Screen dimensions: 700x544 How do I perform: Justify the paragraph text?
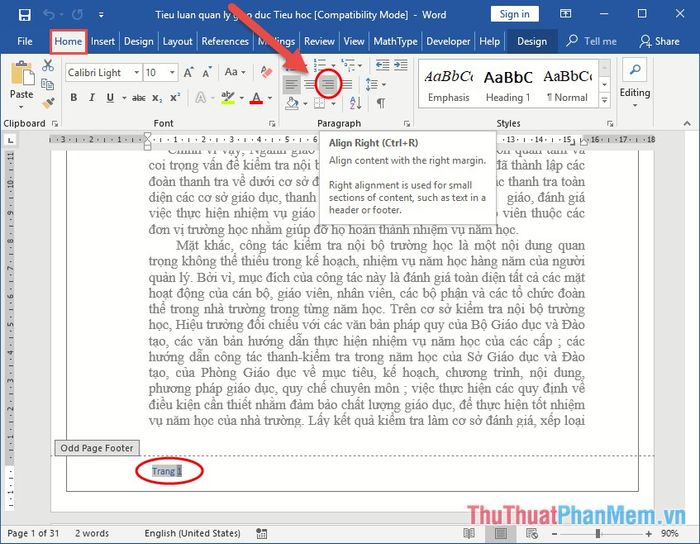(x=347, y=84)
